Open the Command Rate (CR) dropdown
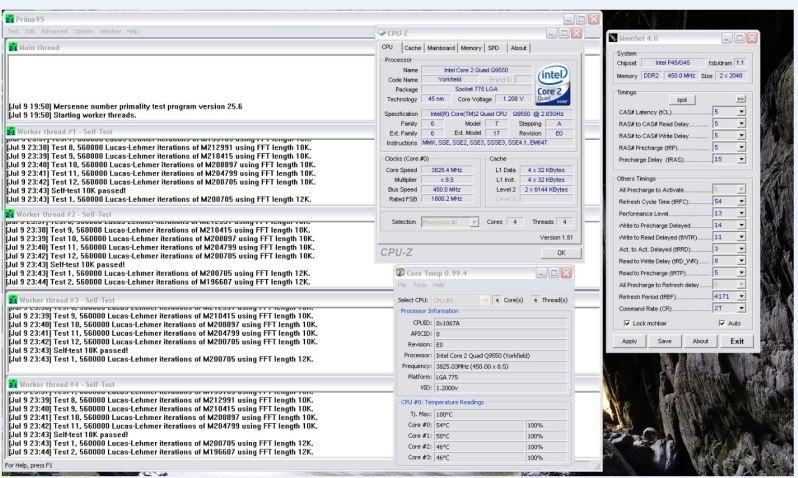 (741, 308)
